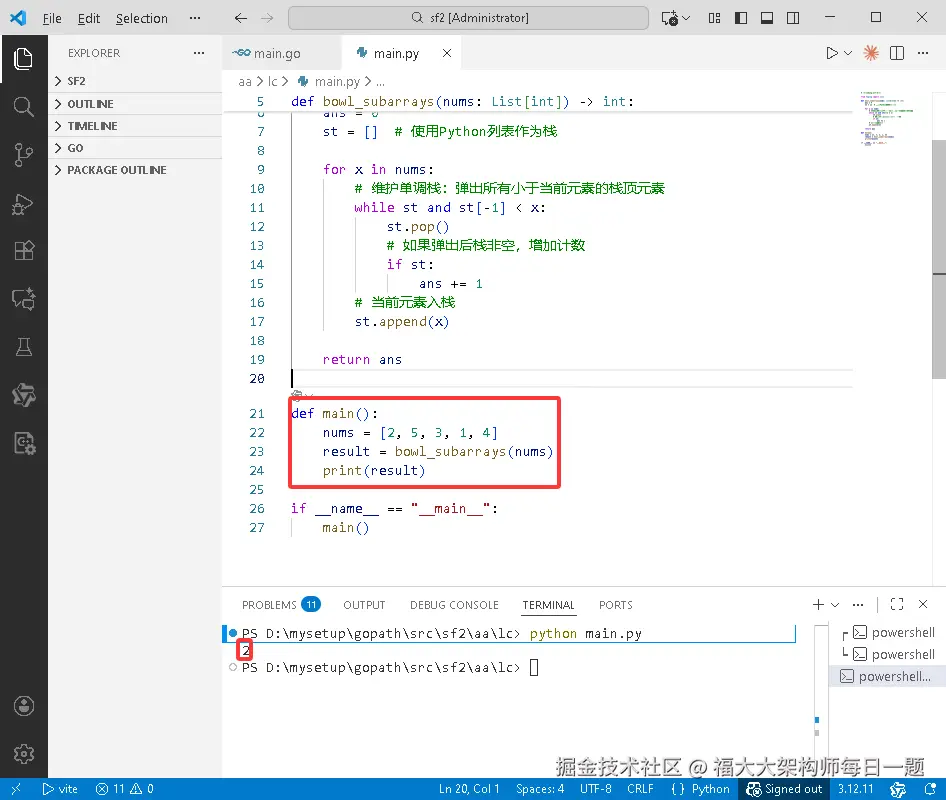Open the Extensions view

24,250
